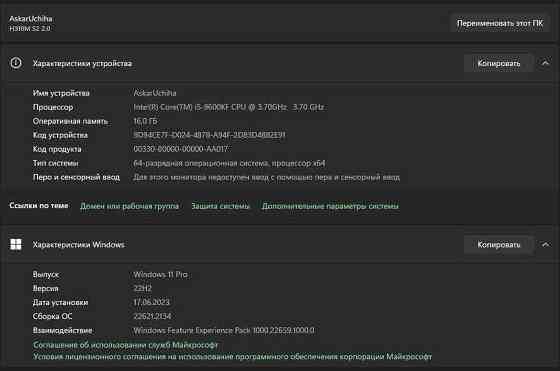Click the Windows 11 Pro edition value

tap(160, 275)
